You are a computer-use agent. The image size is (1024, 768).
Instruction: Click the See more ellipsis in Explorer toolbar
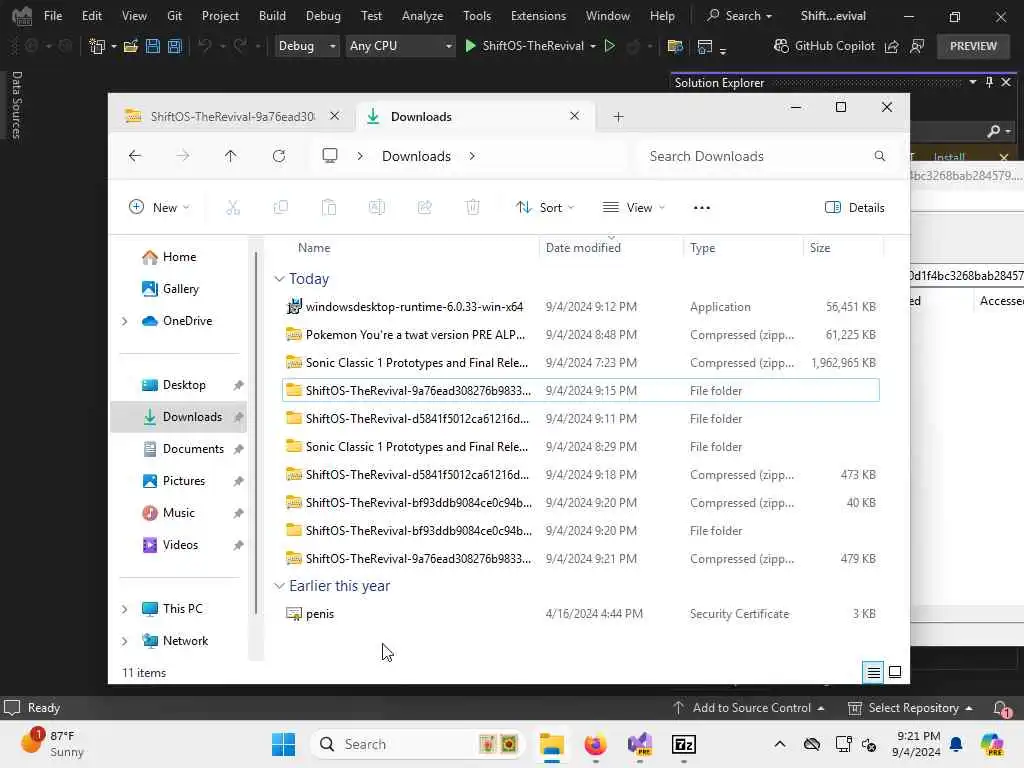(701, 208)
